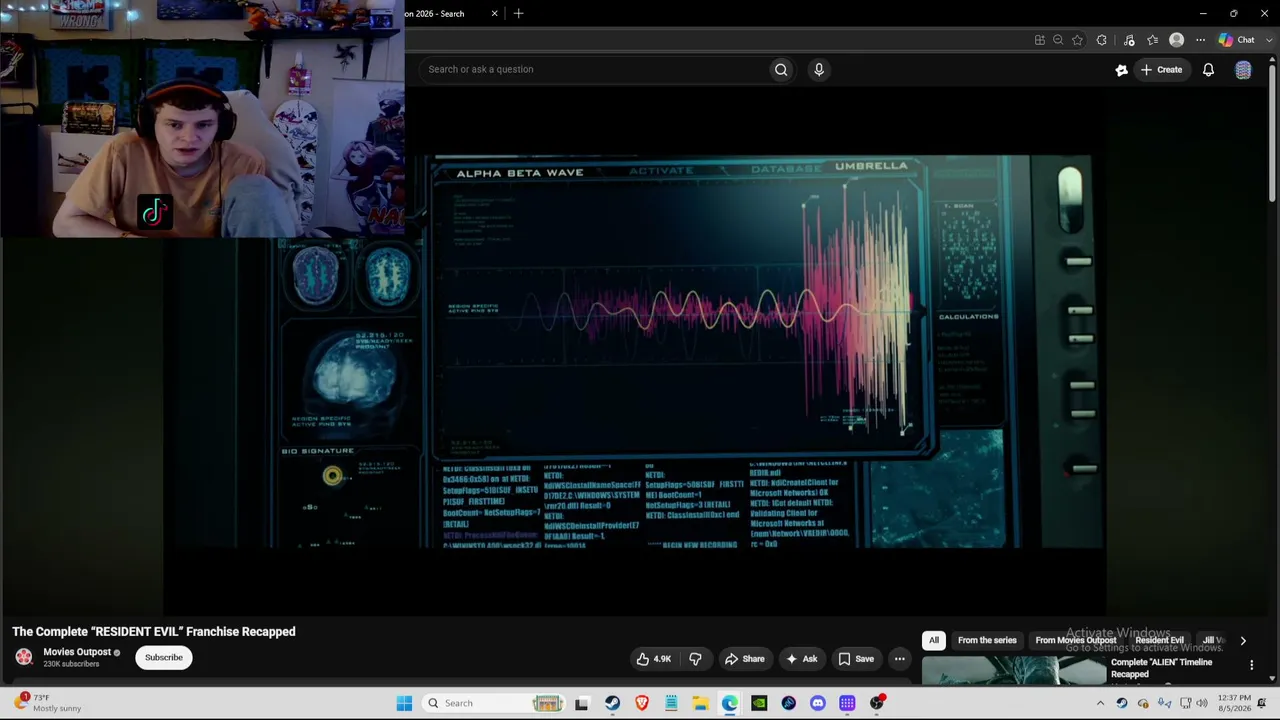Switch to Microsoft Edge in taskbar
This screenshot has width=1280, height=720.
tap(730, 703)
